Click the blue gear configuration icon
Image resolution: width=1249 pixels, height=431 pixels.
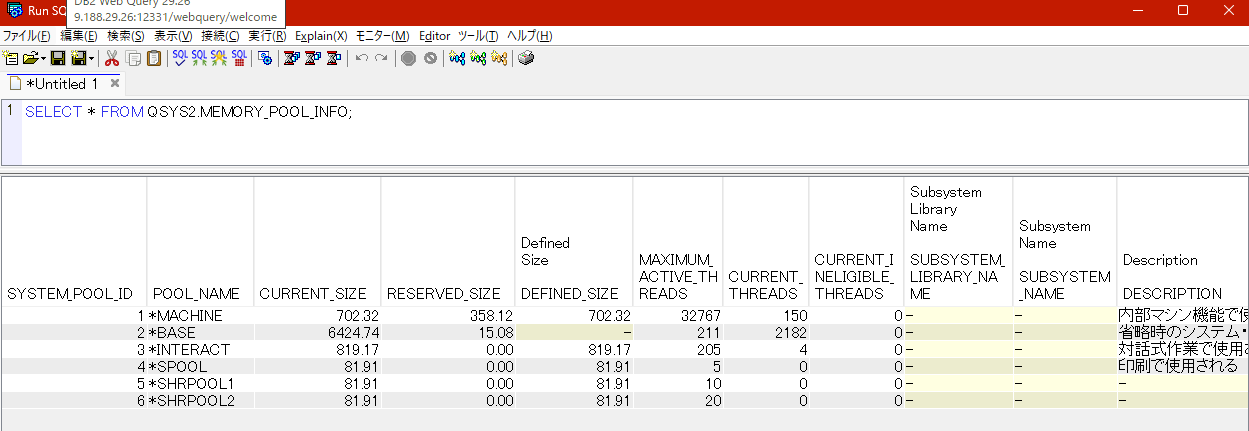pos(265,58)
